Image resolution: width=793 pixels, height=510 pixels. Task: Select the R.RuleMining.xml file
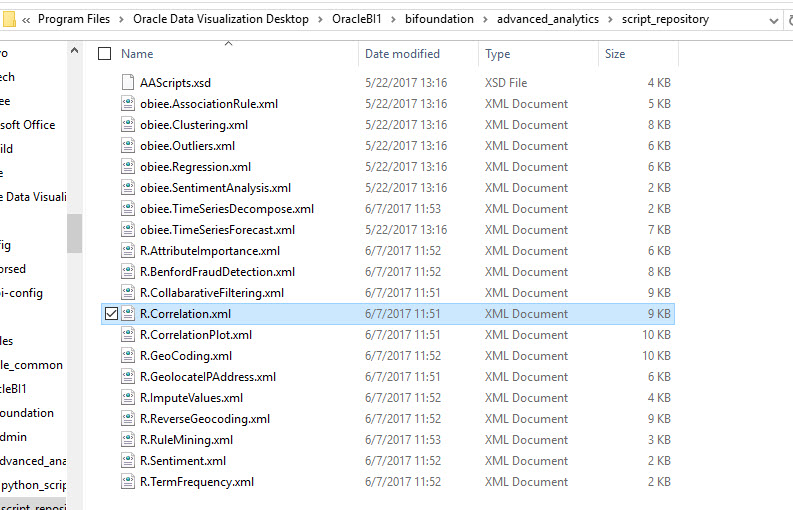click(186, 440)
